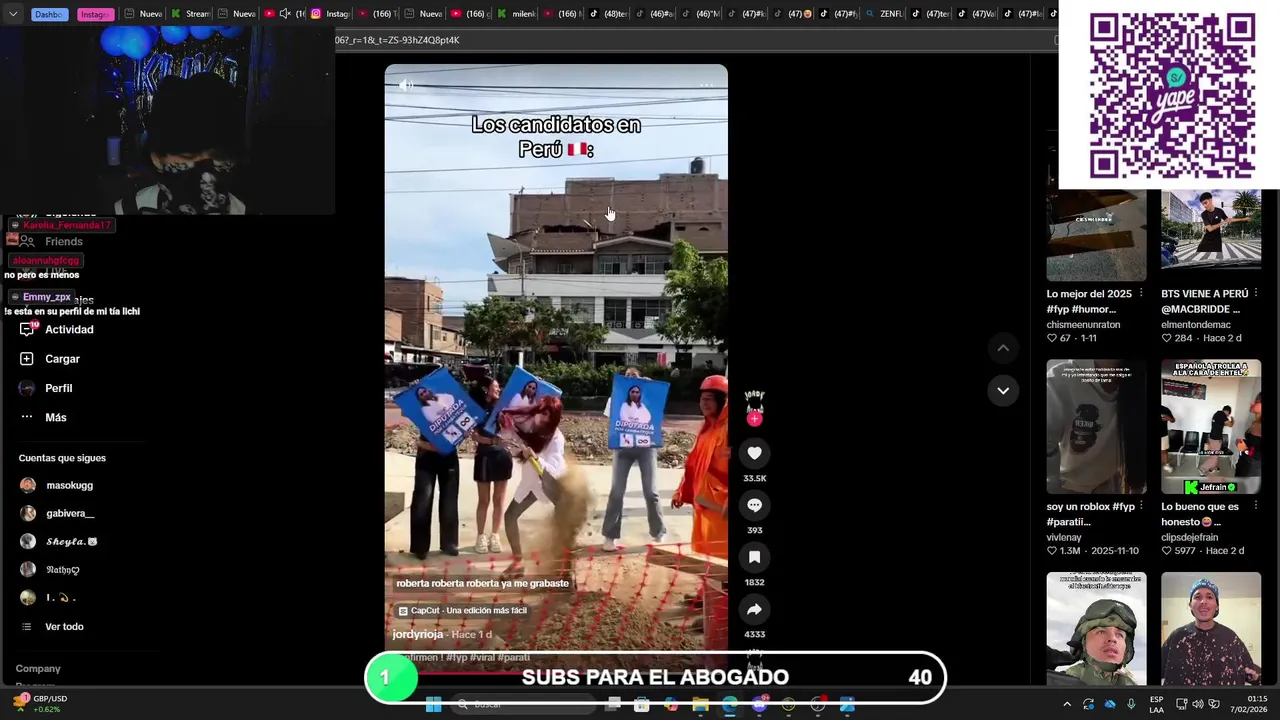Open Lo mejor del 2025 video thumbnail
Image resolution: width=1280 pixels, height=720 pixels.
click(x=1096, y=233)
